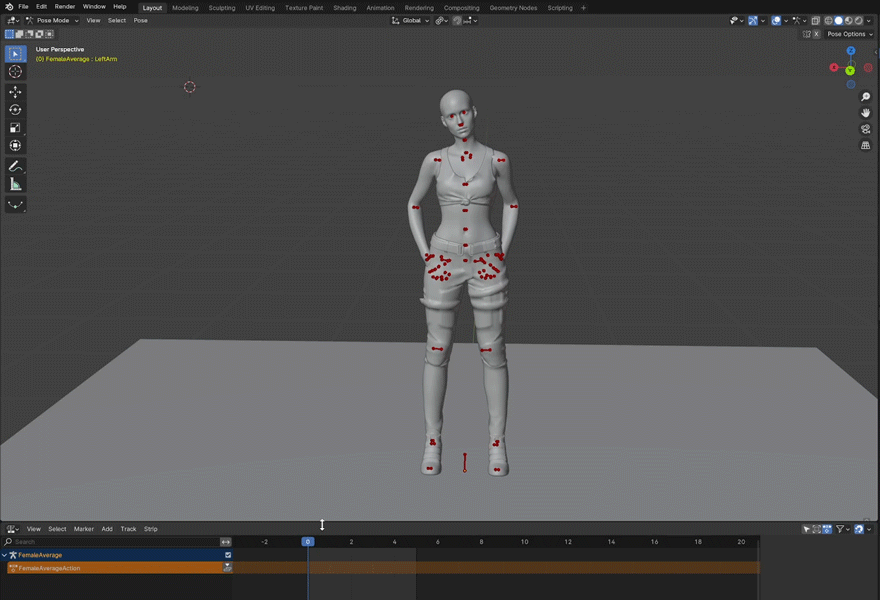Activate the Move tool
The image size is (880, 600).
15,92
